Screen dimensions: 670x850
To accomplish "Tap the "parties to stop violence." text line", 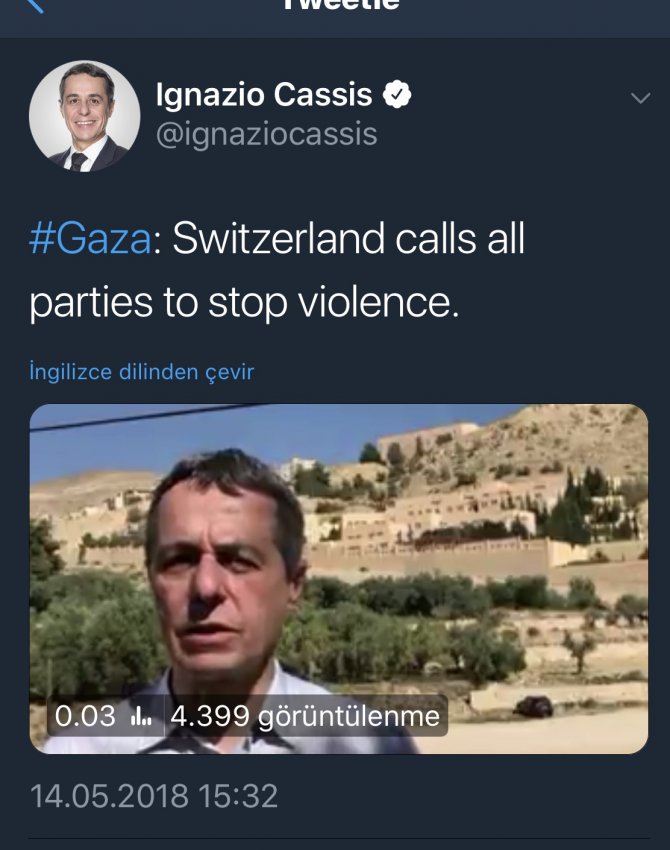I will [244, 303].
